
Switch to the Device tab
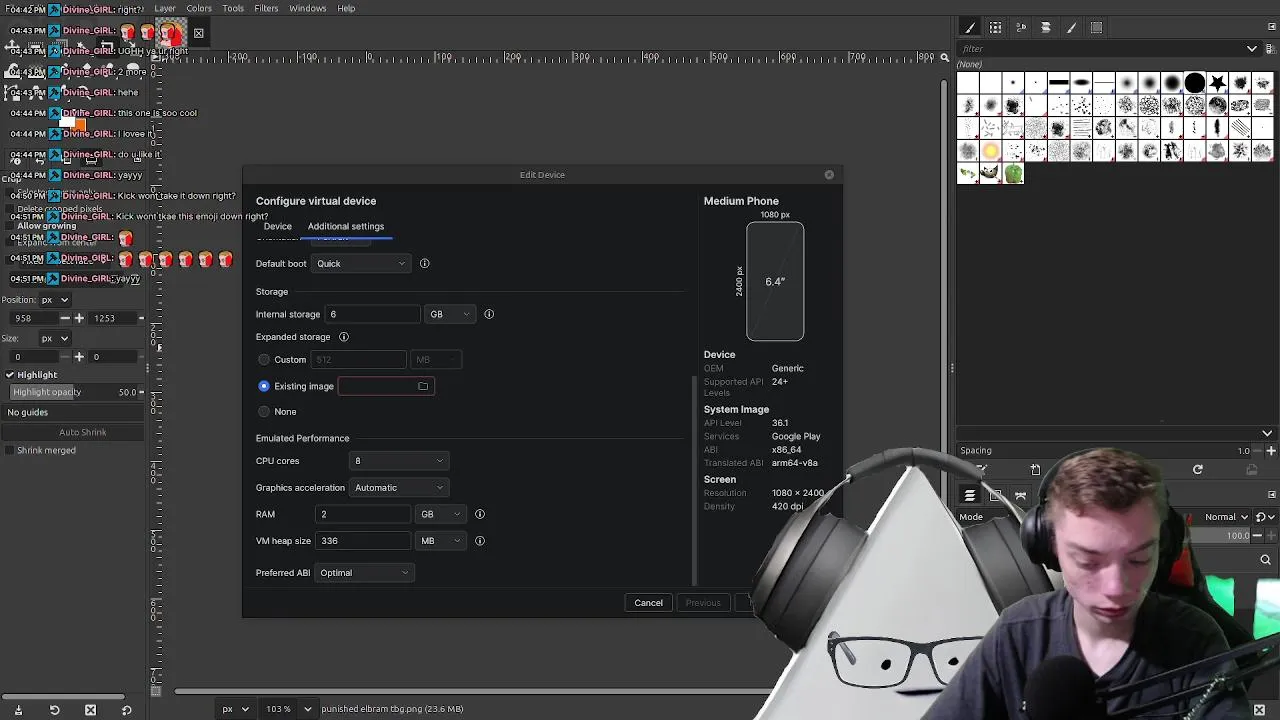[x=278, y=226]
